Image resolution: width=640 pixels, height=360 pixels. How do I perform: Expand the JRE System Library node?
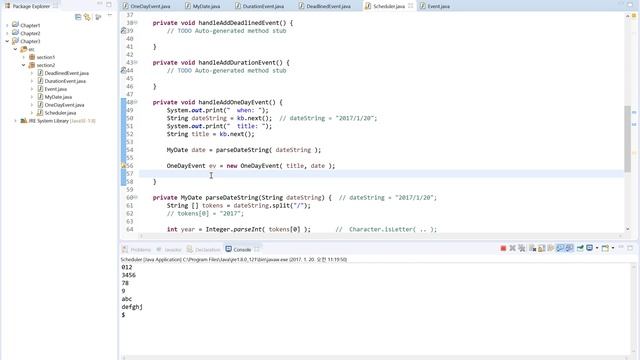[x=15, y=121]
